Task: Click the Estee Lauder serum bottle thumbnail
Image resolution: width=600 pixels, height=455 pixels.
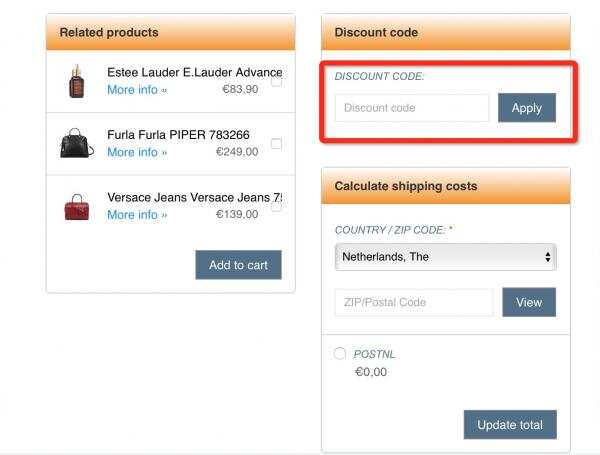Action: point(76,81)
